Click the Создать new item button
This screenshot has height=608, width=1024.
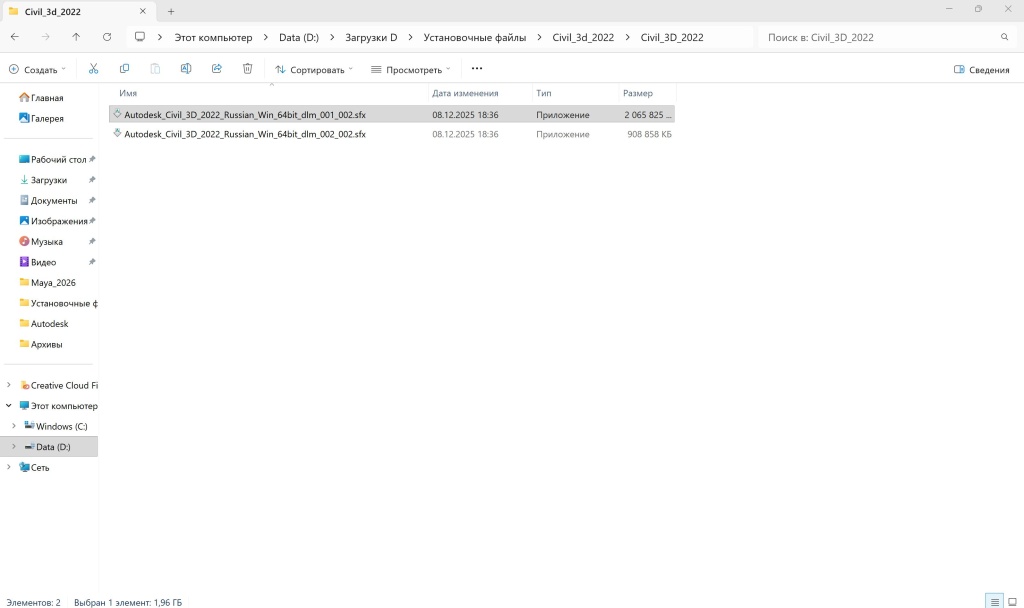point(37,70)
